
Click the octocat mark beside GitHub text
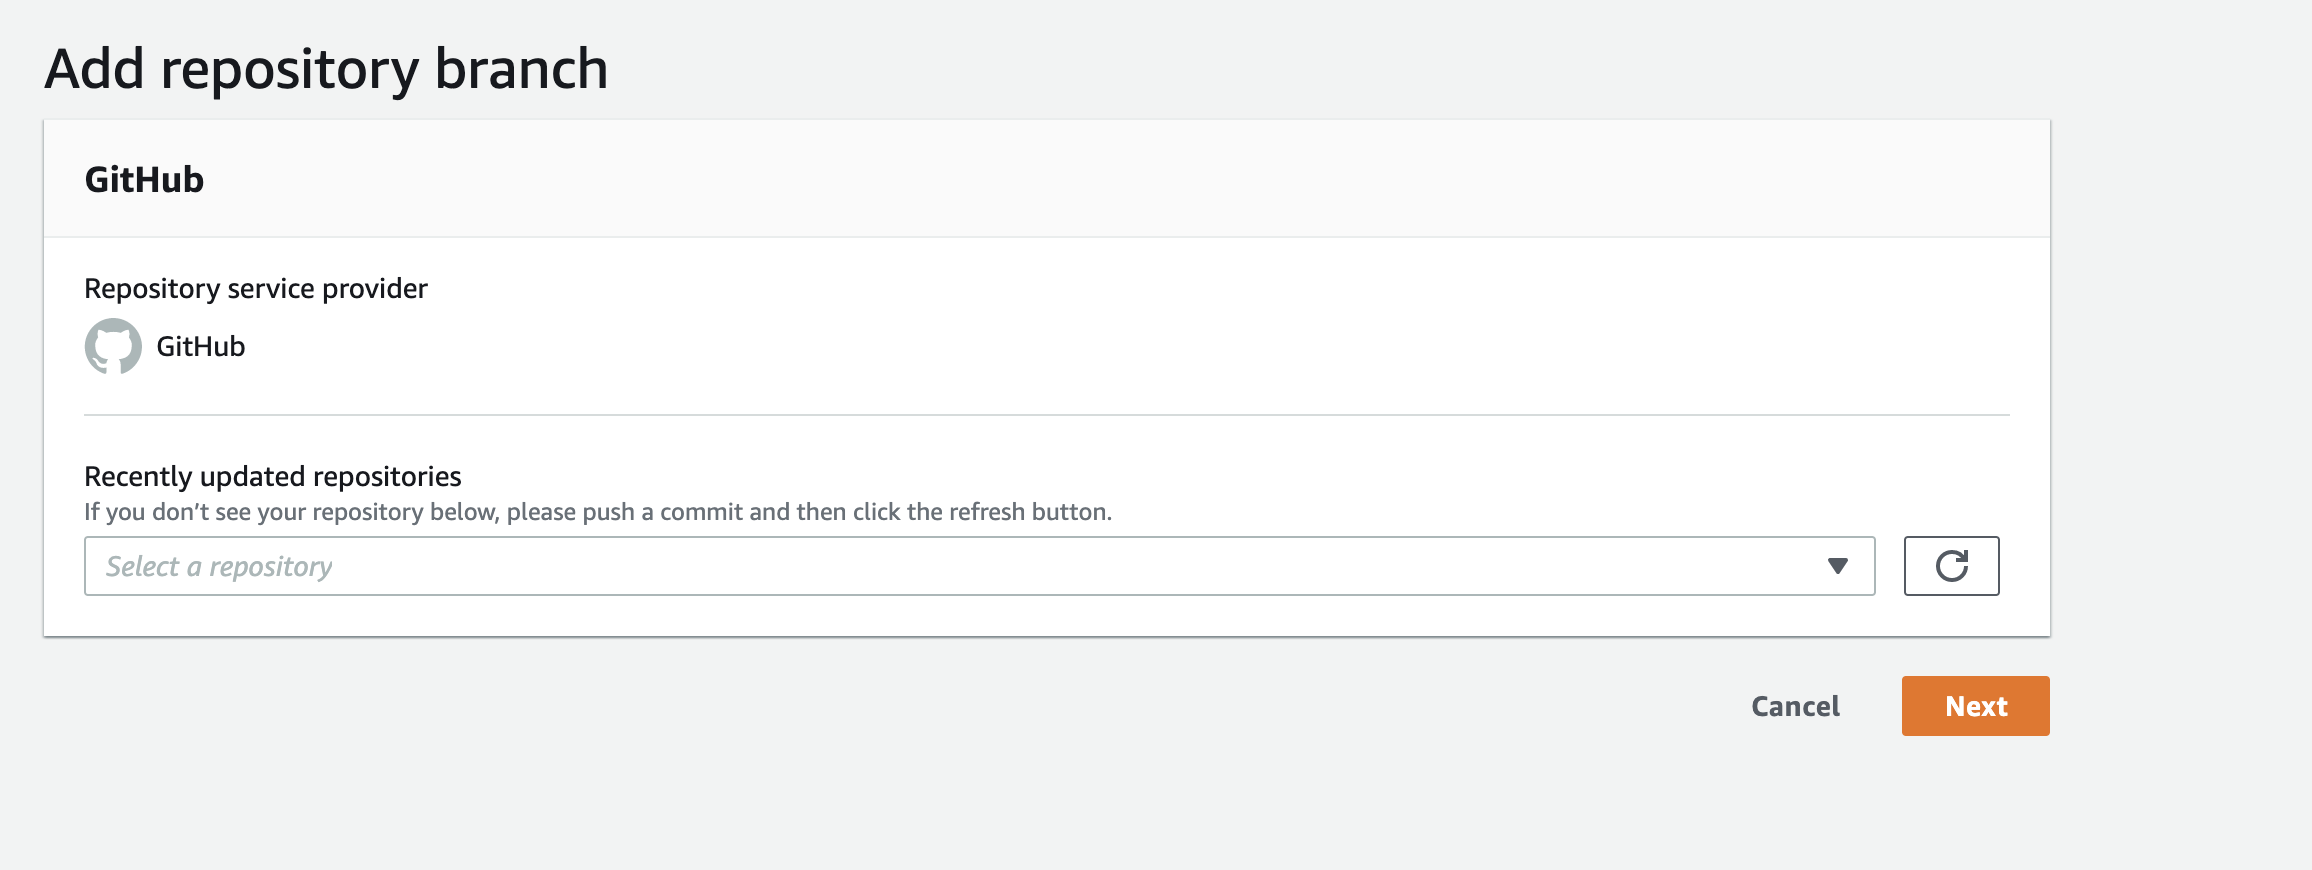113,346
